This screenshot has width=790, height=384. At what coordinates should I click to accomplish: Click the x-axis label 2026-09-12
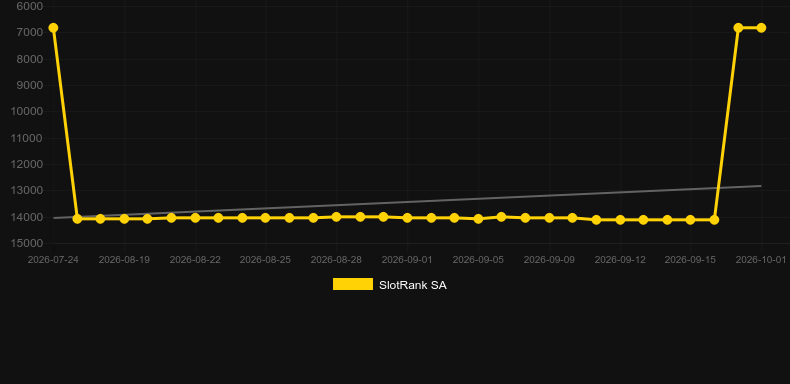[620, 260]
